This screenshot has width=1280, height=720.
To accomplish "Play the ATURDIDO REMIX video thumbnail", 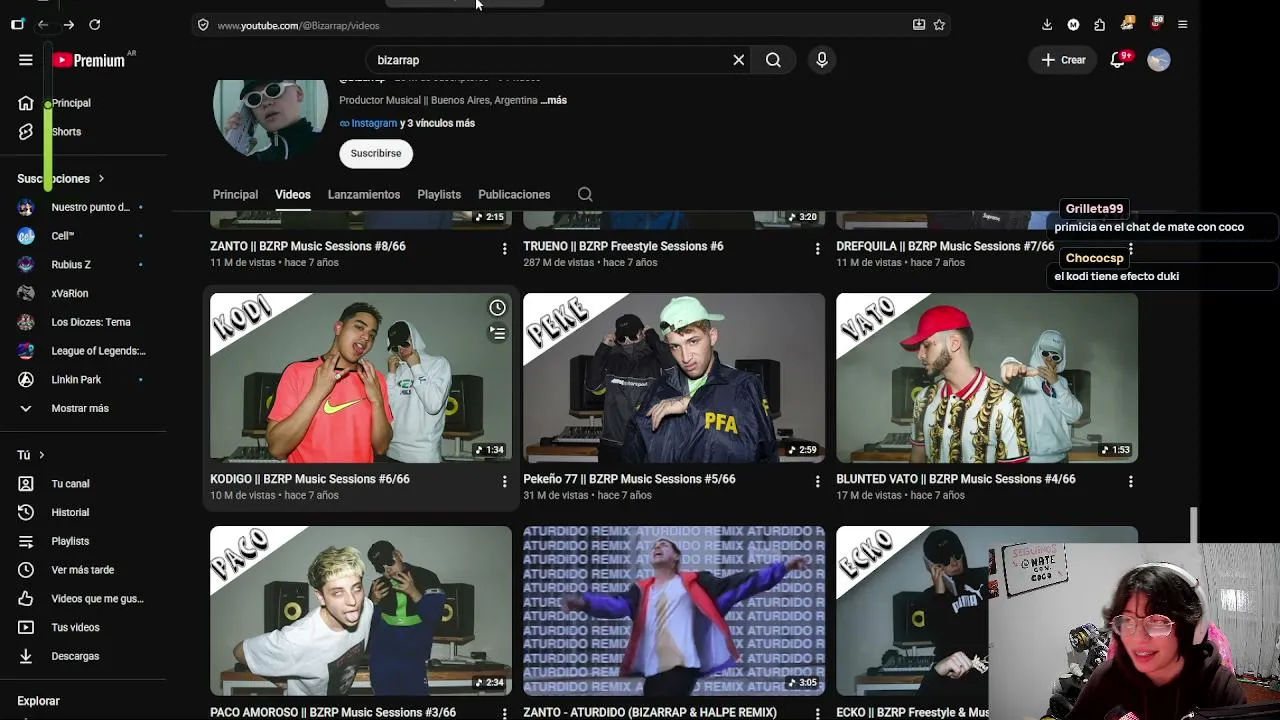I will (x=674, y=611).
